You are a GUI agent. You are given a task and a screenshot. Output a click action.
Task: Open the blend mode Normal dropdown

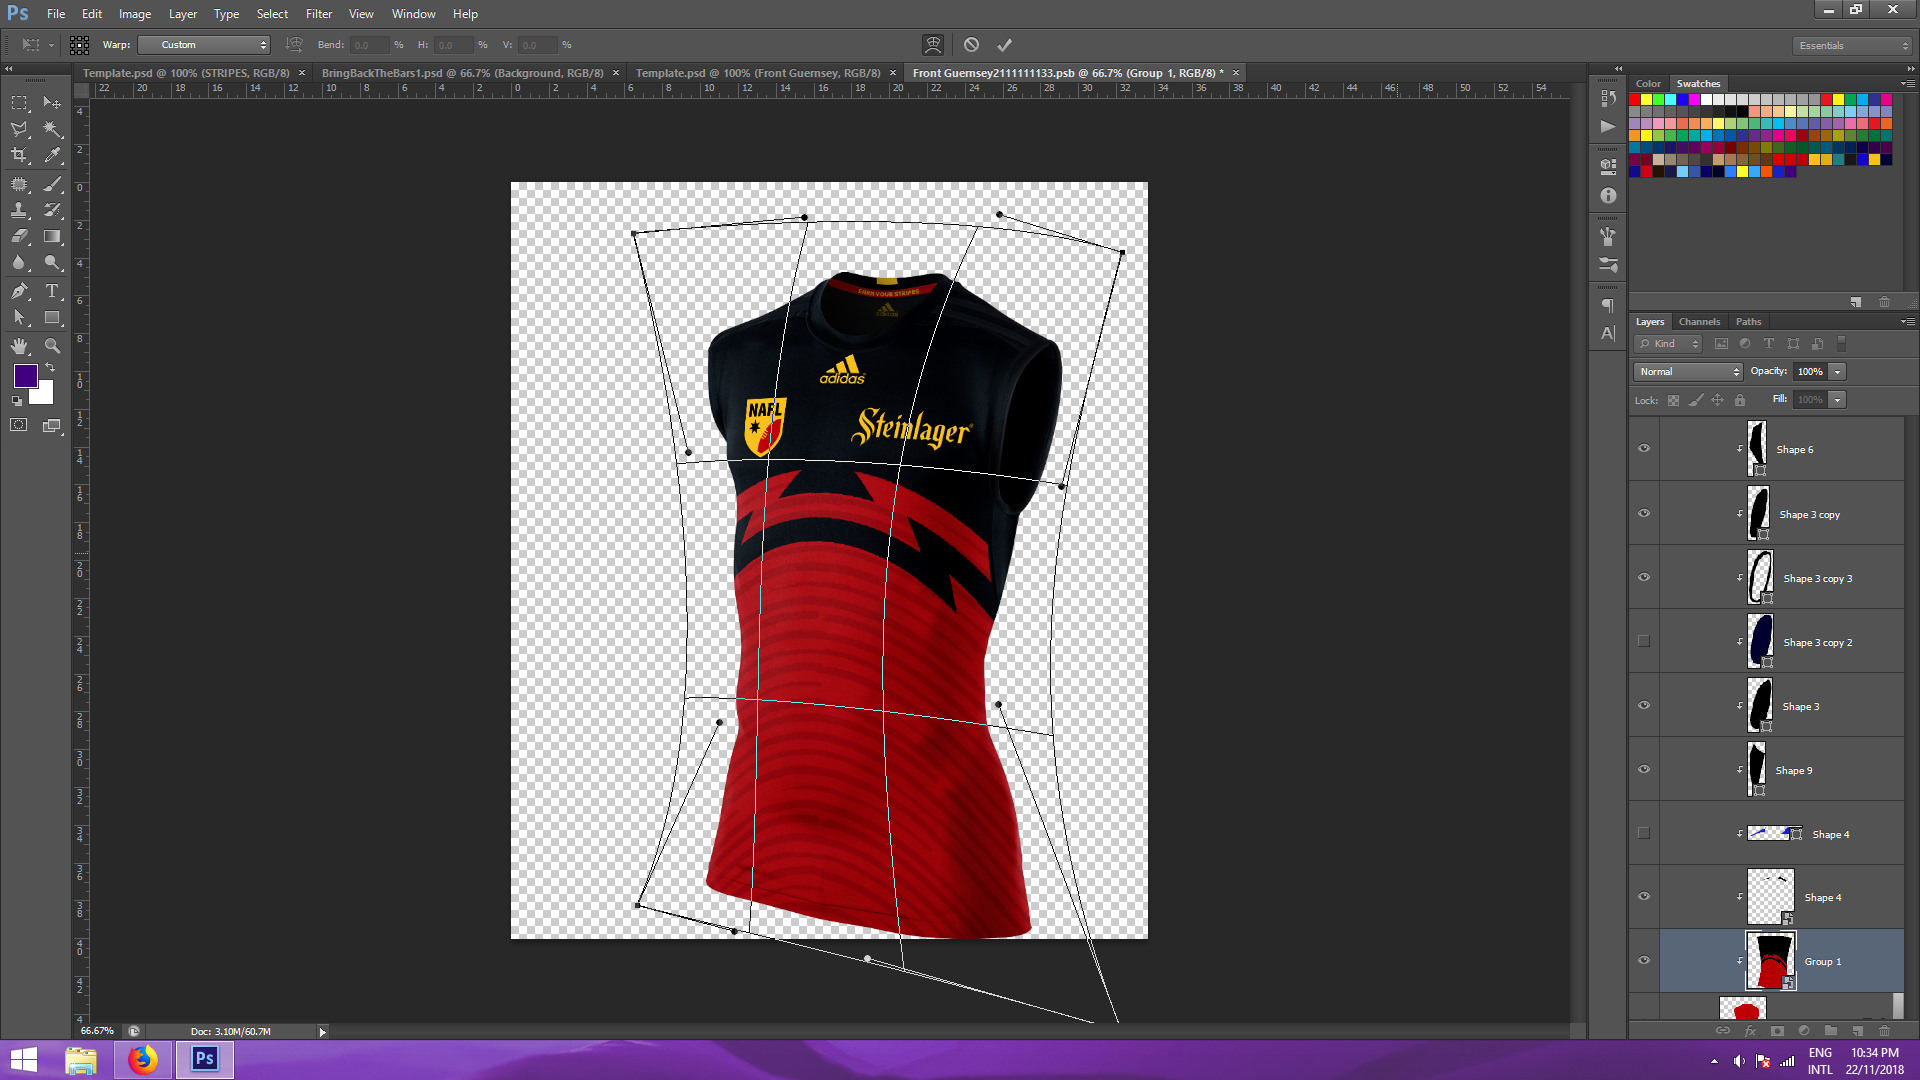(1689, 372)
